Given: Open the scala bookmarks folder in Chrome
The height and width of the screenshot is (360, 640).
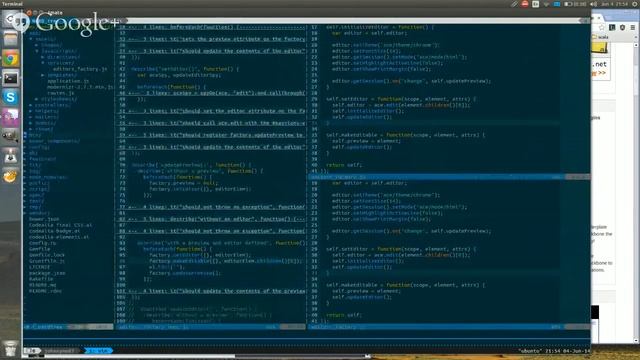Looking at the screenshot, I should tap(600, 37).
